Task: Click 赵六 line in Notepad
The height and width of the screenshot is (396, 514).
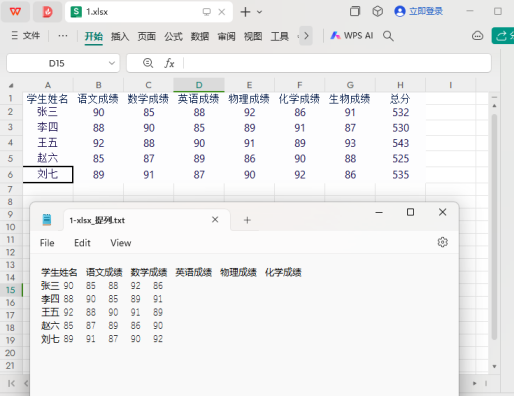Action: pos(102,326)
